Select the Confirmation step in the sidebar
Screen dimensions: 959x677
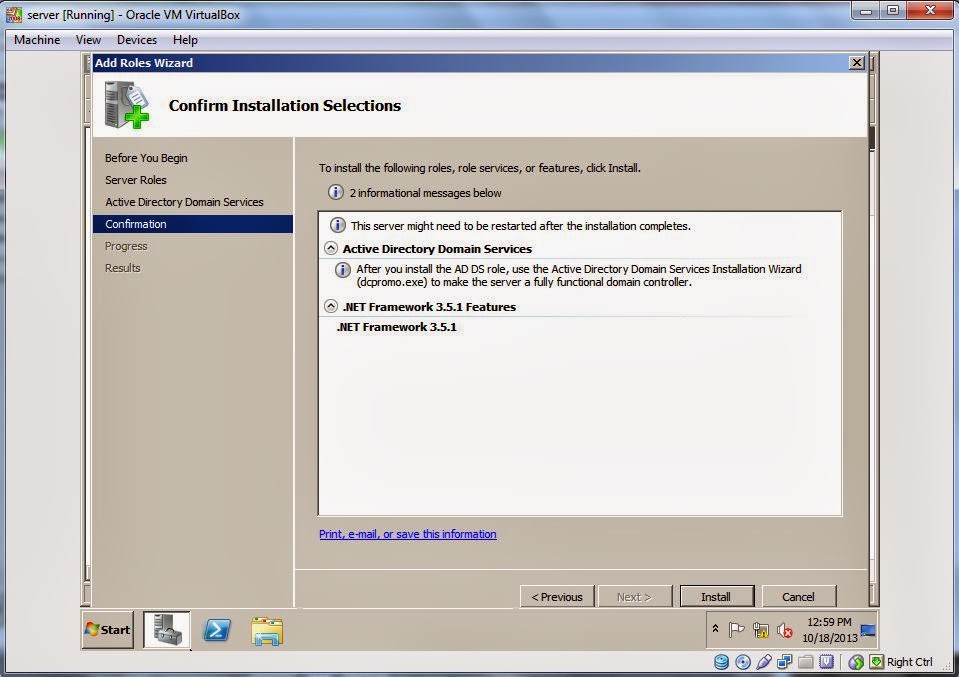tap(193, 224)
